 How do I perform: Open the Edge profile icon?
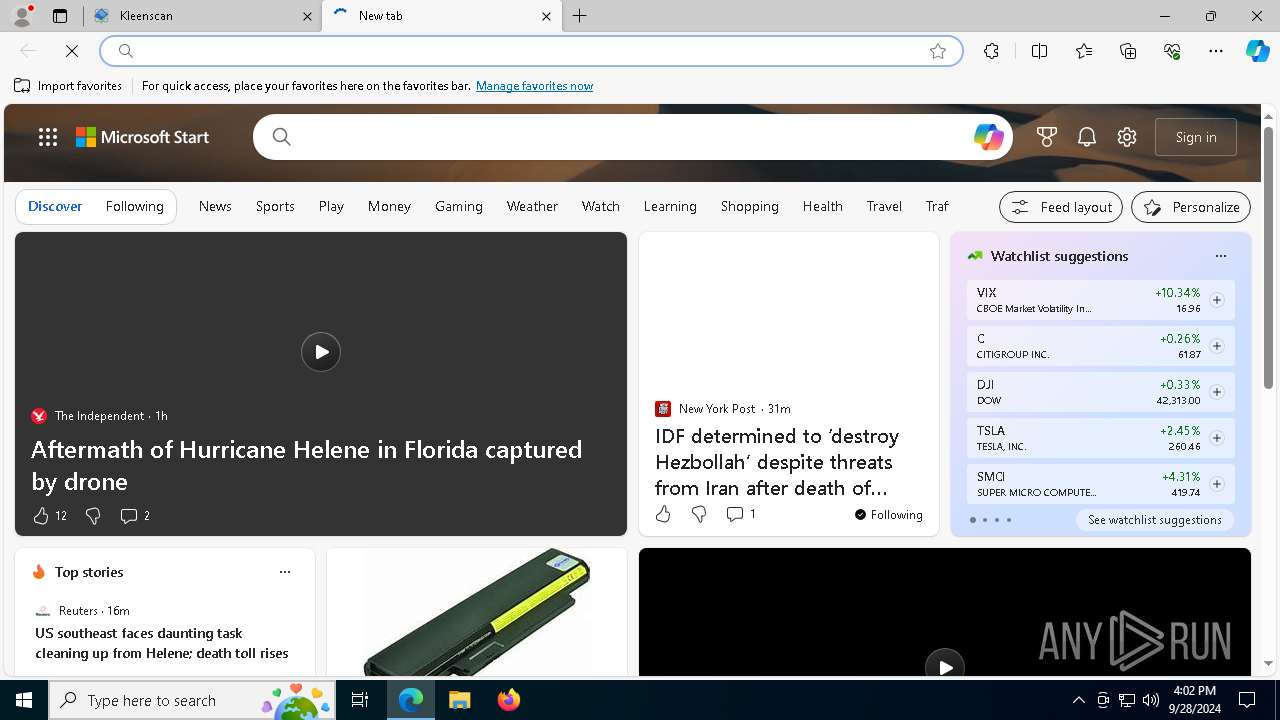(x=21, y=16)
